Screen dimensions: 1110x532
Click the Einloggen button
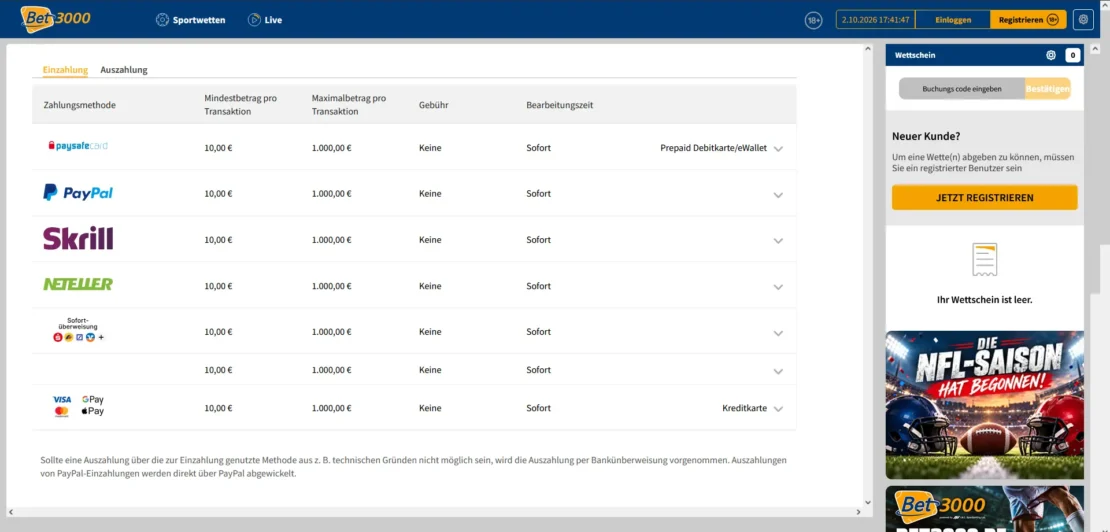[x=953, y=20]
